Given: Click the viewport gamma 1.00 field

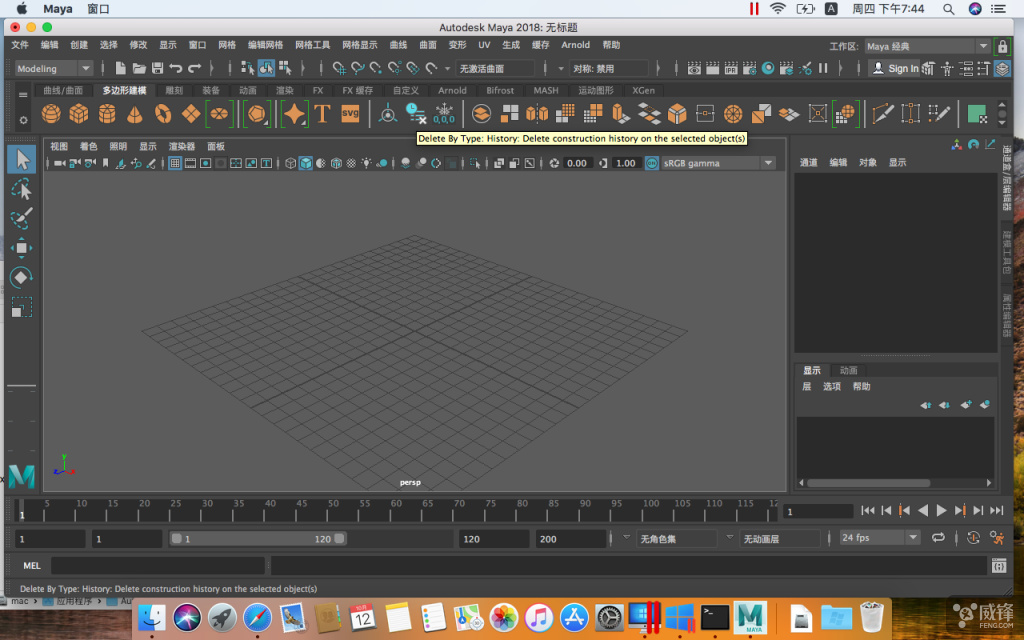Looking at the screenshot, I should [626, 163].
